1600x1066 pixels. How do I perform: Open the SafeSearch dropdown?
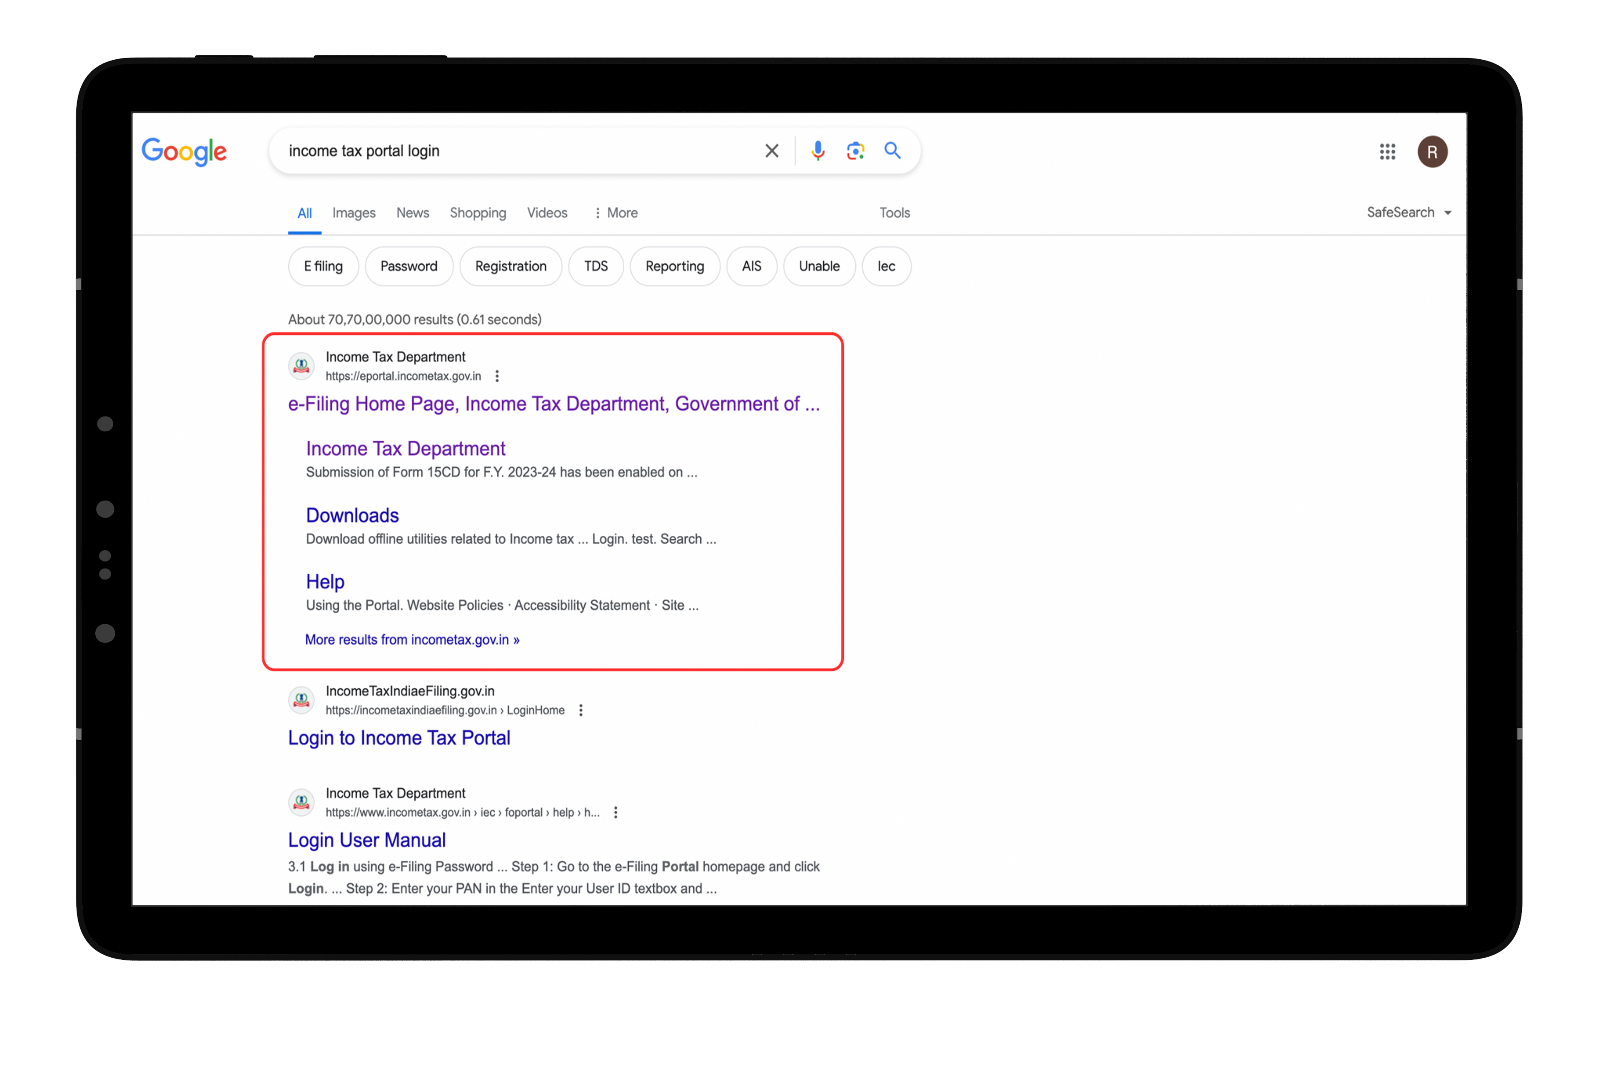coord(1409,212)
